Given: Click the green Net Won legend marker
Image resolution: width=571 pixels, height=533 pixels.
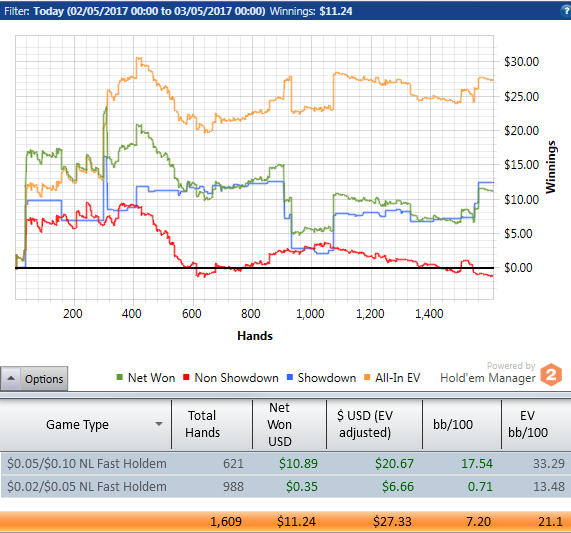Looking at the screenshot, I should coord(119,377).
